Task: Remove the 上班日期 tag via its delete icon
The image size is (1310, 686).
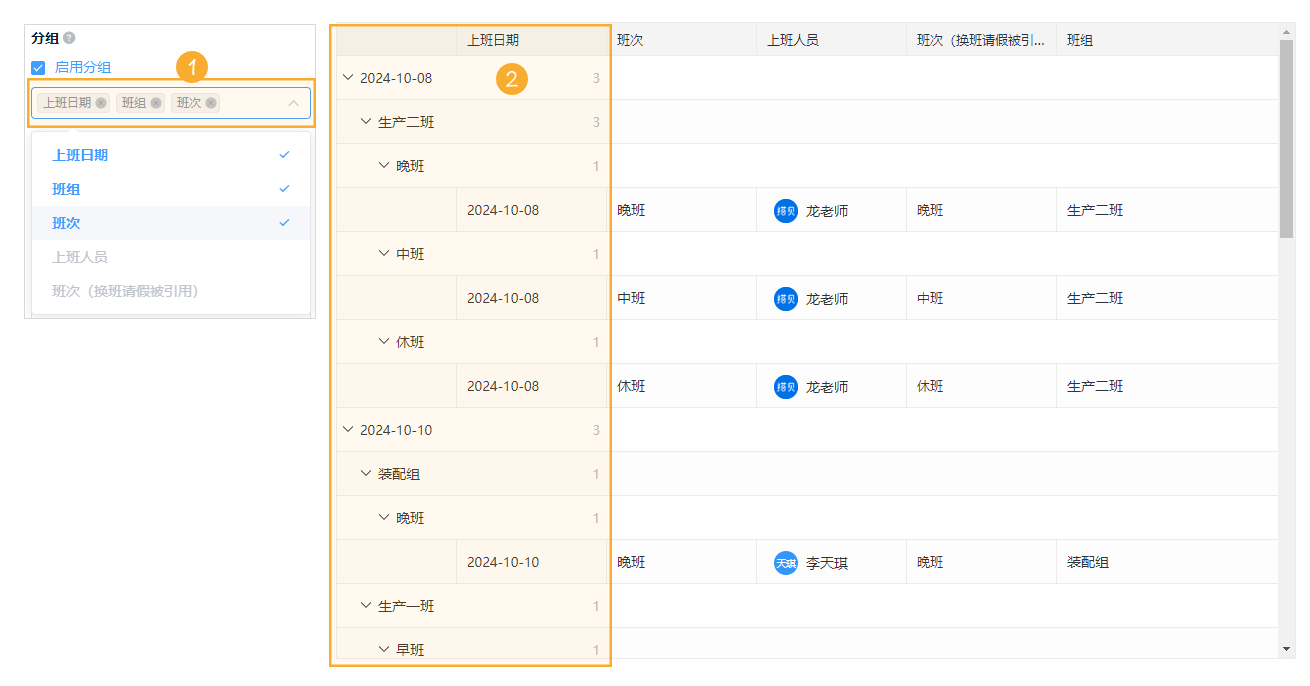Action: coord(102,102)
